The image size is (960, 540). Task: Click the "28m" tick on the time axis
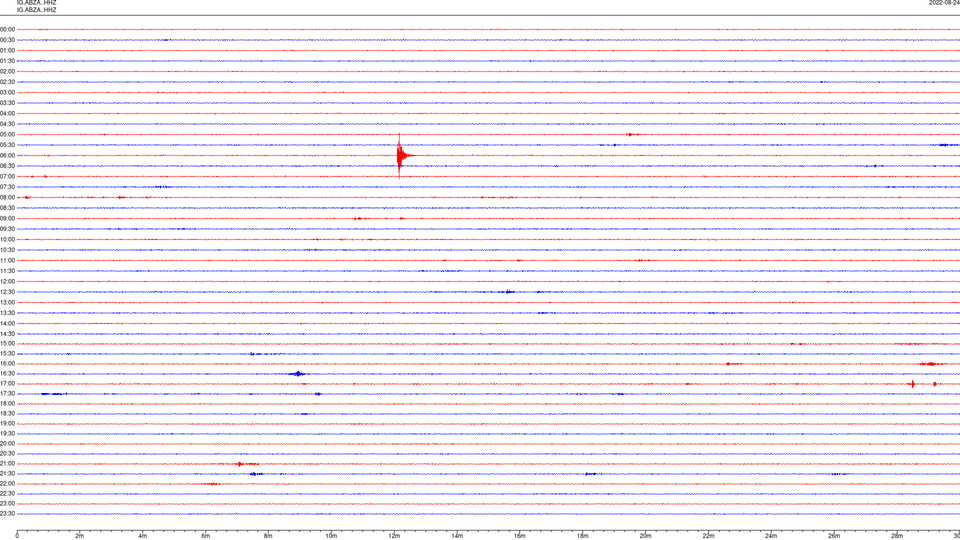(x=896, y=536)
